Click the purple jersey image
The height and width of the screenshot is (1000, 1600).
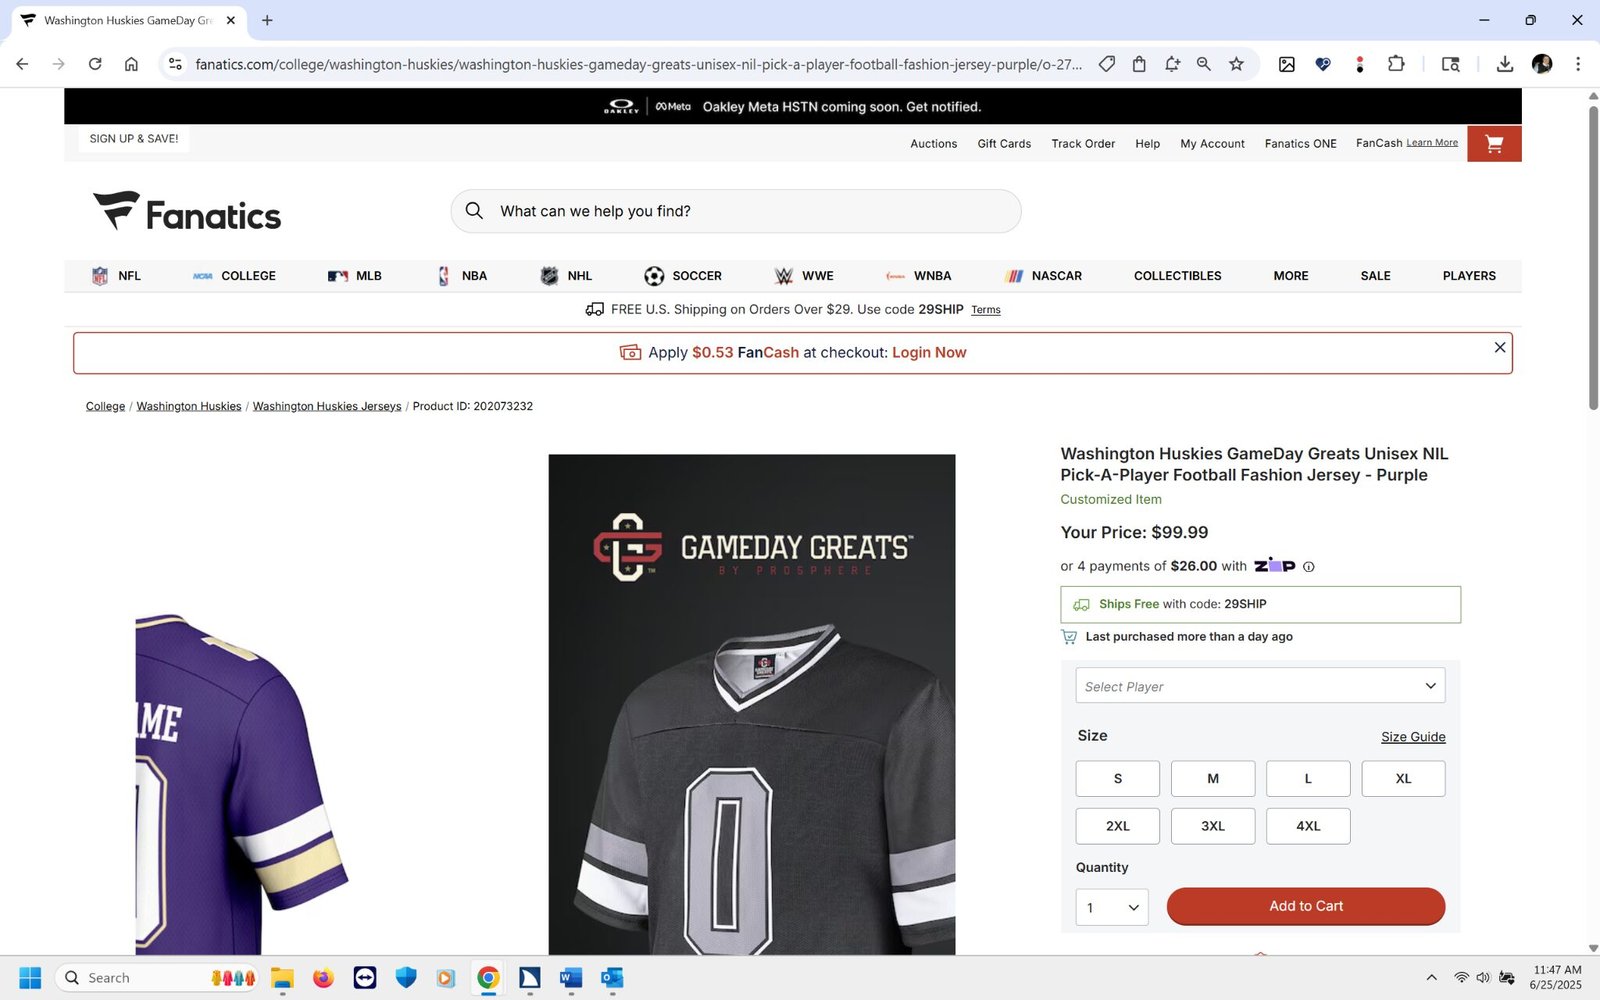(x=241, y=783)
